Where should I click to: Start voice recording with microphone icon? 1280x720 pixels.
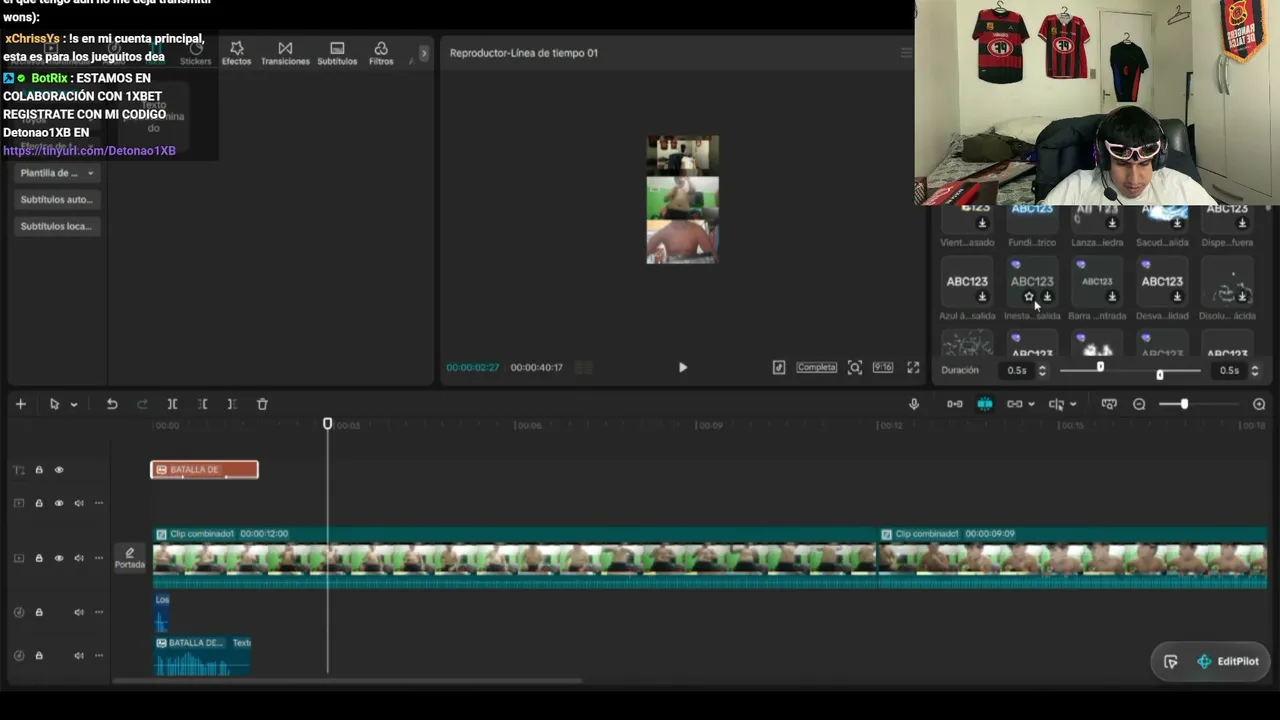pyautogui.click(x=914, y=404)
